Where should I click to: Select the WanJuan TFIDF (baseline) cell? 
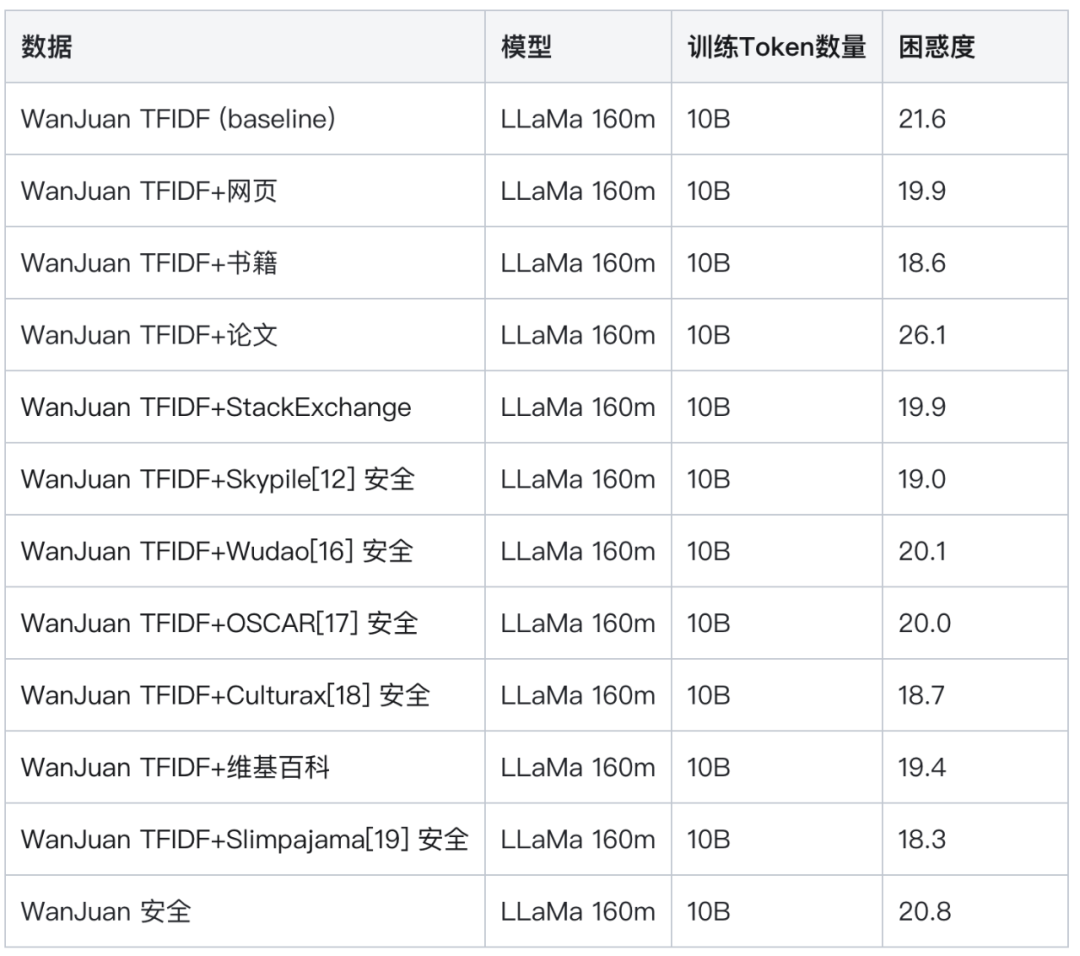[178, 119]
